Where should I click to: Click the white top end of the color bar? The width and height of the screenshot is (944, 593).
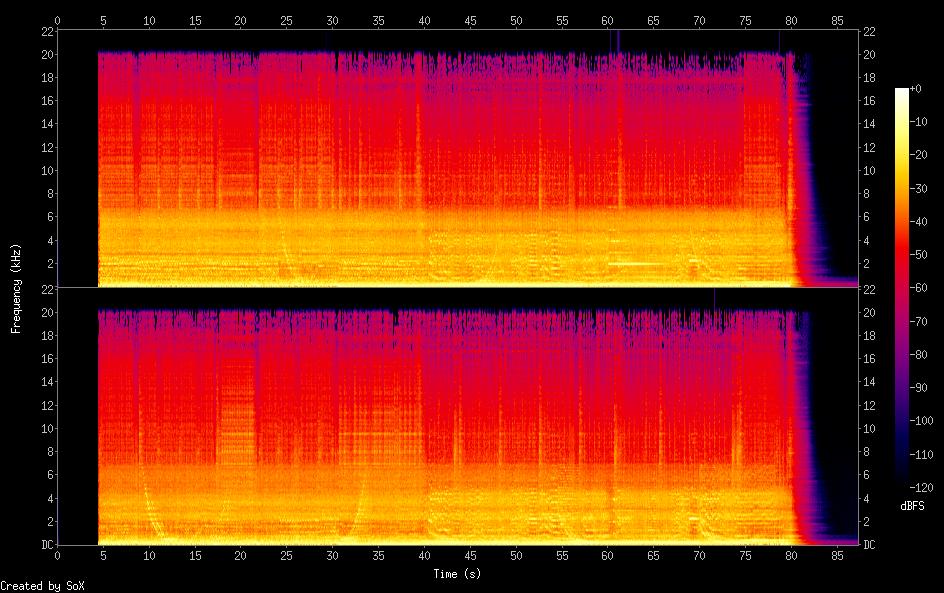tap(902, 92)
